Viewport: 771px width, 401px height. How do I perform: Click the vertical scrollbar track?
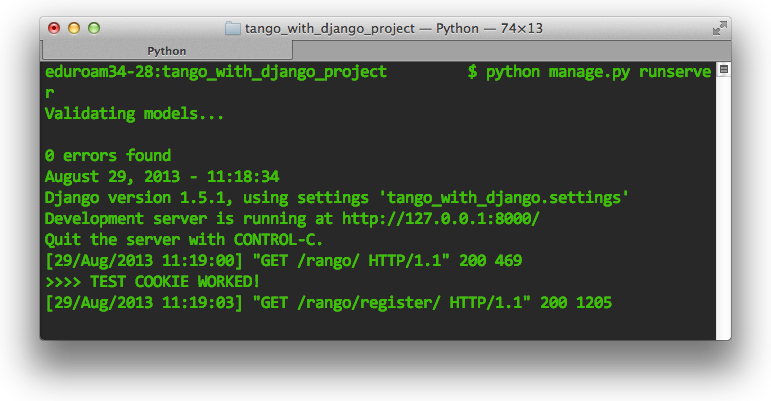(723, 206)
